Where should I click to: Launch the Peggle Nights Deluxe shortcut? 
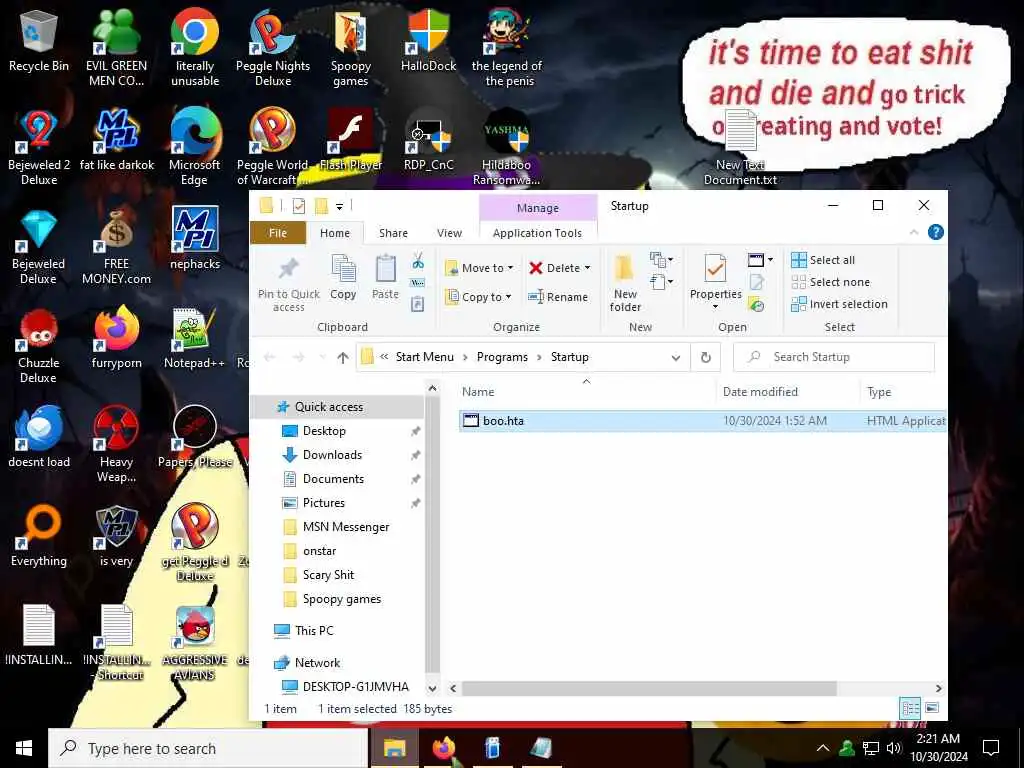[x=272, y=47]
